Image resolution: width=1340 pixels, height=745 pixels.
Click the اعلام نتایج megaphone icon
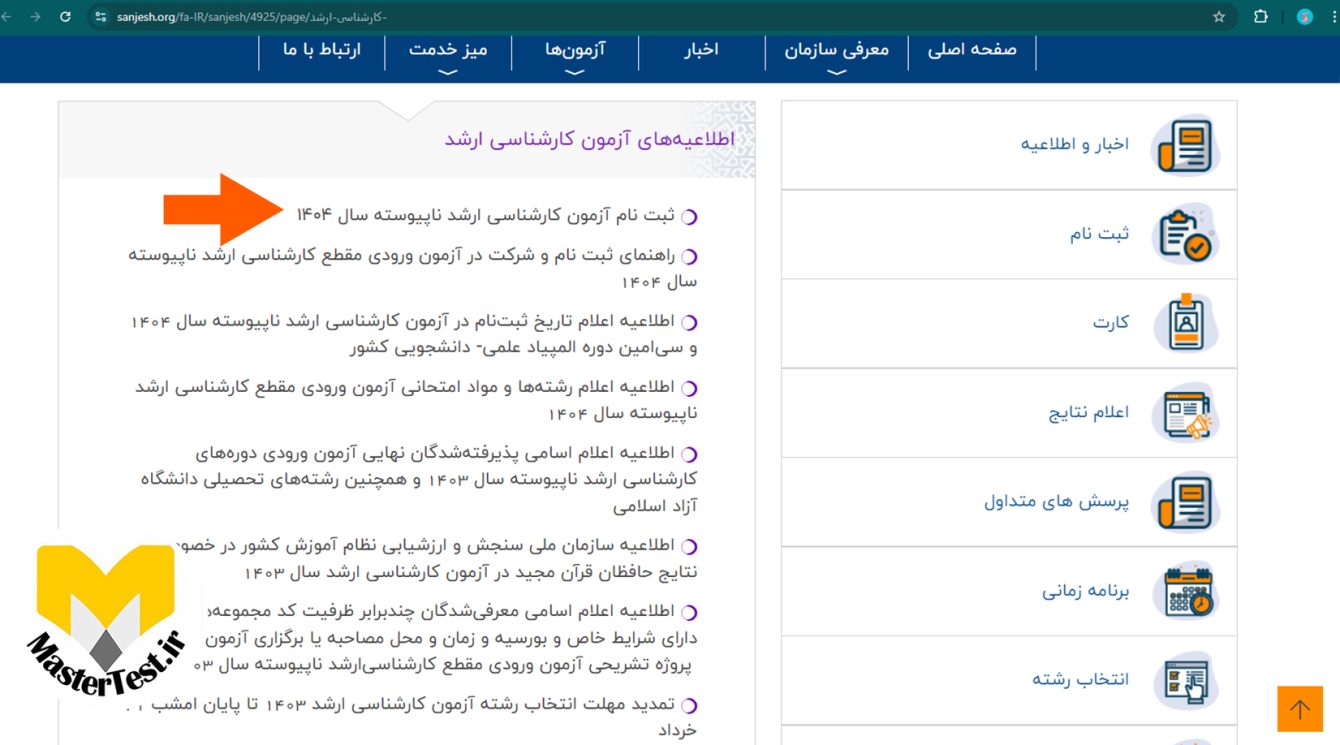1185,412
